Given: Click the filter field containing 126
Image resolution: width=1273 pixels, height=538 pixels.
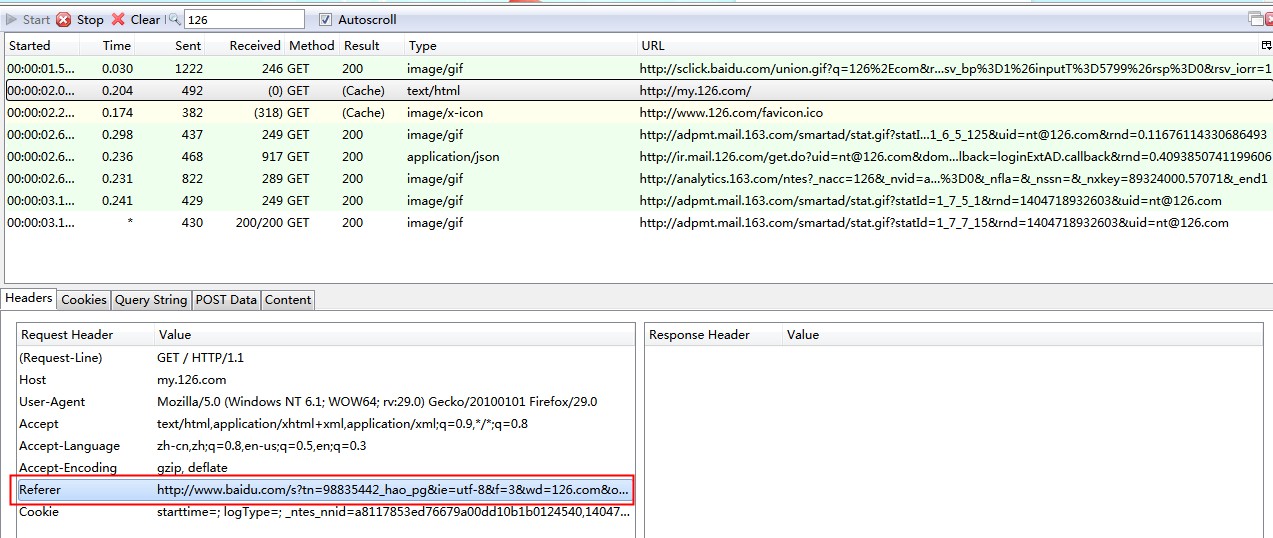Looking at the screenshot, I should tap(243, 19).
